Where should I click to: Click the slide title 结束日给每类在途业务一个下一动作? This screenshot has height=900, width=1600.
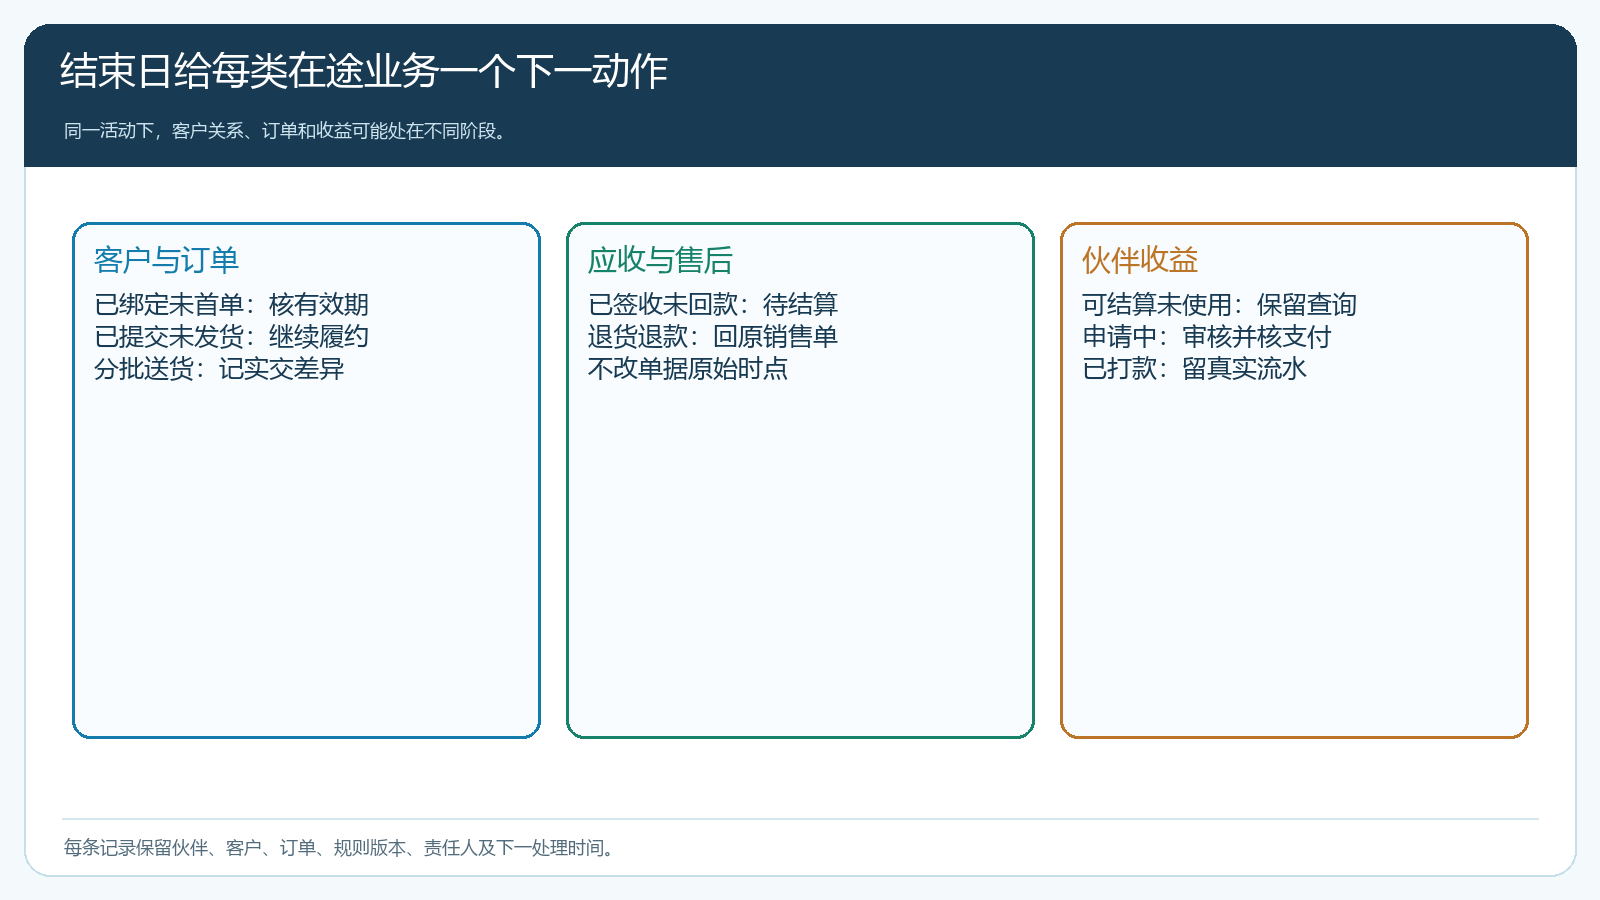364,71
